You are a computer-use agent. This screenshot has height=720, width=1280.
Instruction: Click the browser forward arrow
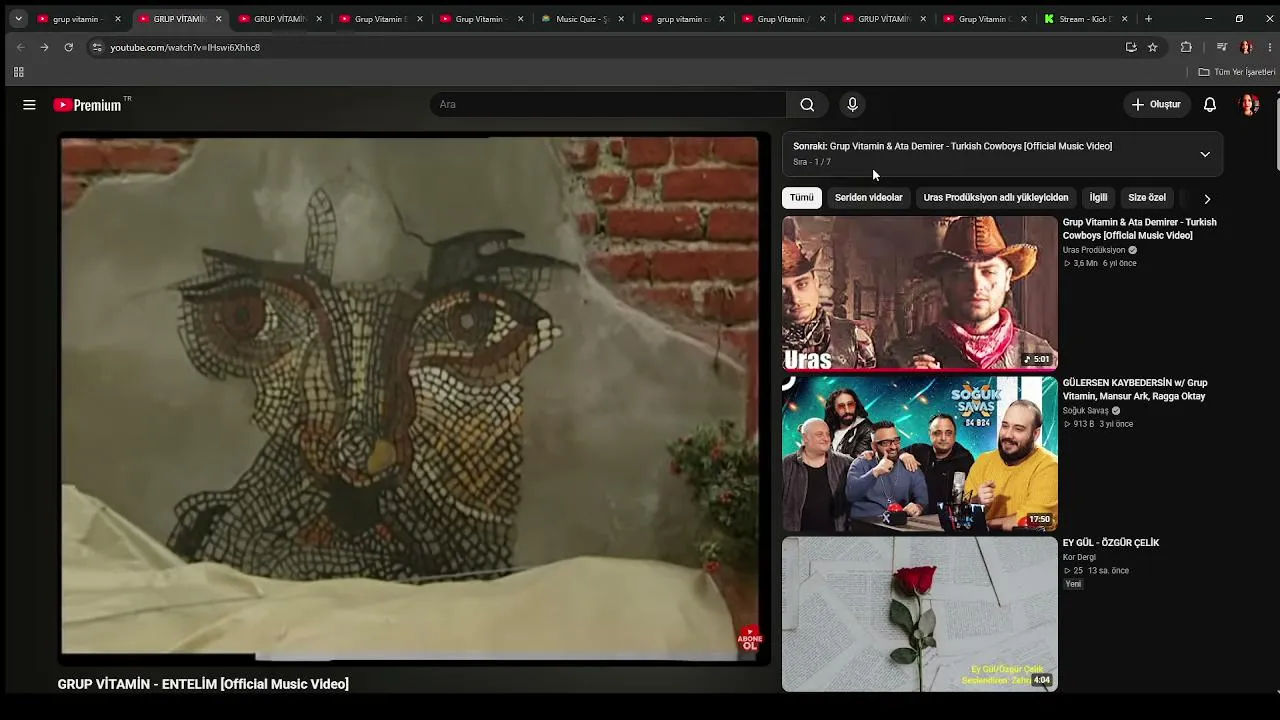(x=44, y=47)
